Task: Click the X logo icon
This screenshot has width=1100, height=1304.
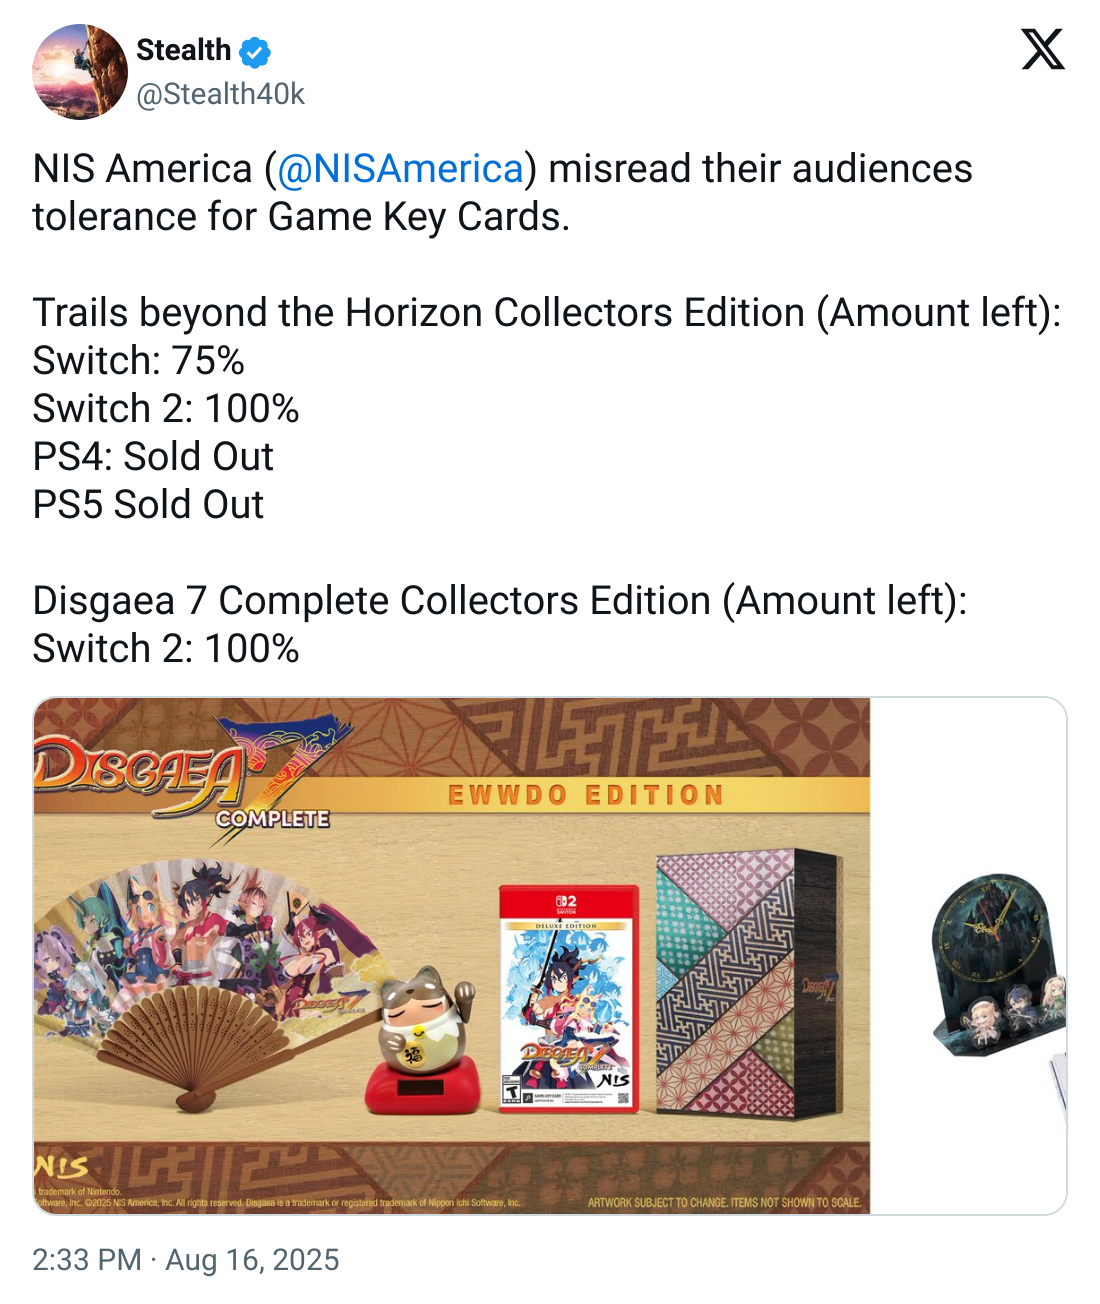Action: click(1043, 49)
